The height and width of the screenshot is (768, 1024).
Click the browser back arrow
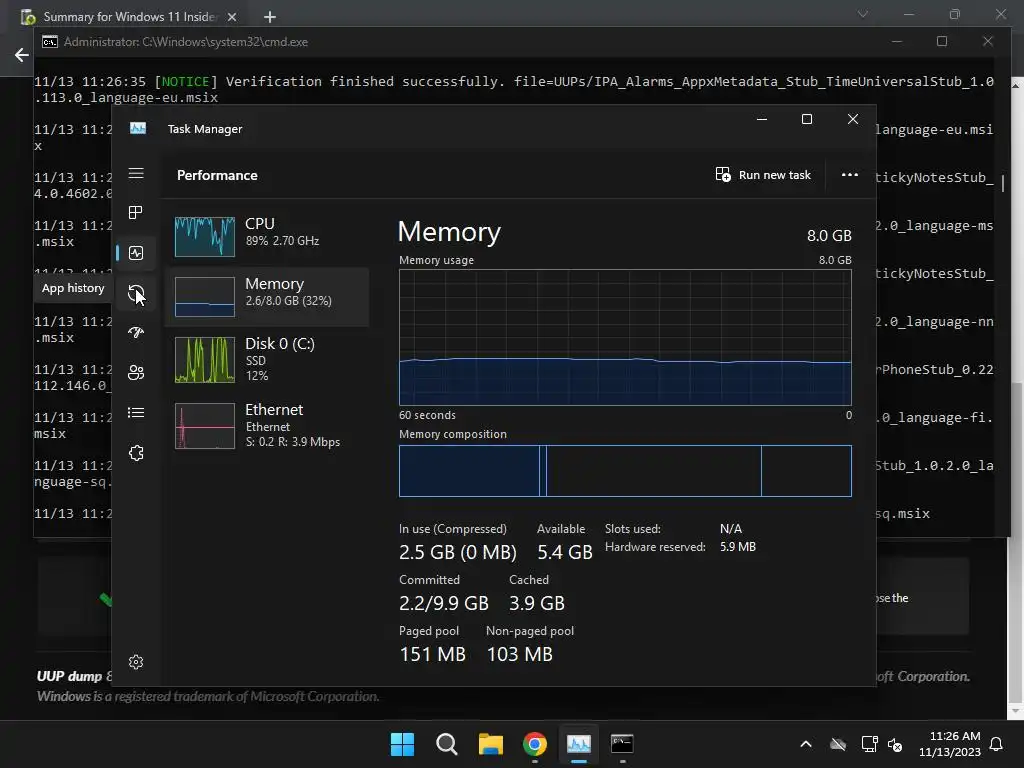point(22,56)
